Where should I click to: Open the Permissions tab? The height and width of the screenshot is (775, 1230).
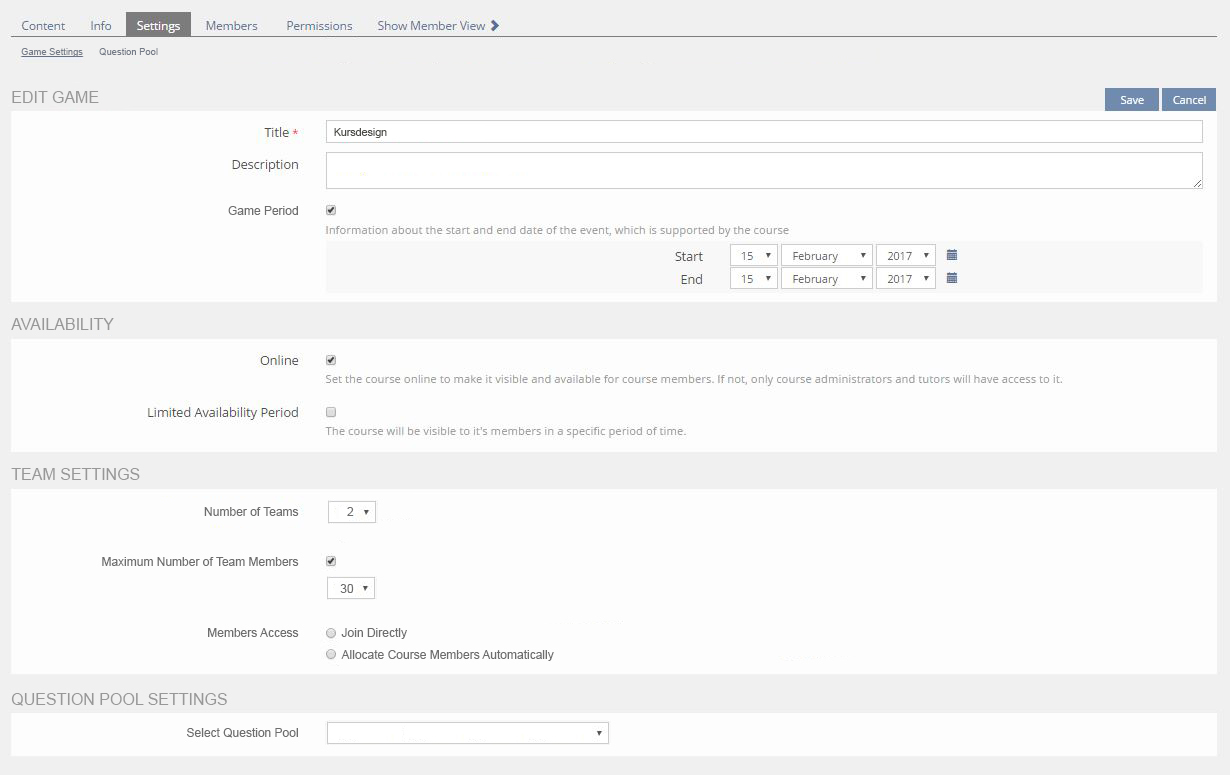pos(319,26)
